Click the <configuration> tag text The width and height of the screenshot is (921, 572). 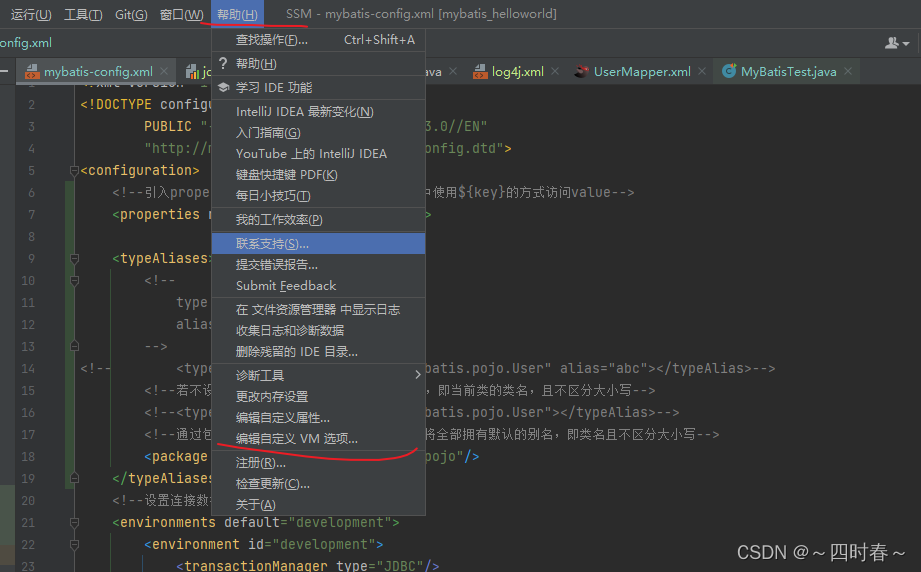click(140, 170)
